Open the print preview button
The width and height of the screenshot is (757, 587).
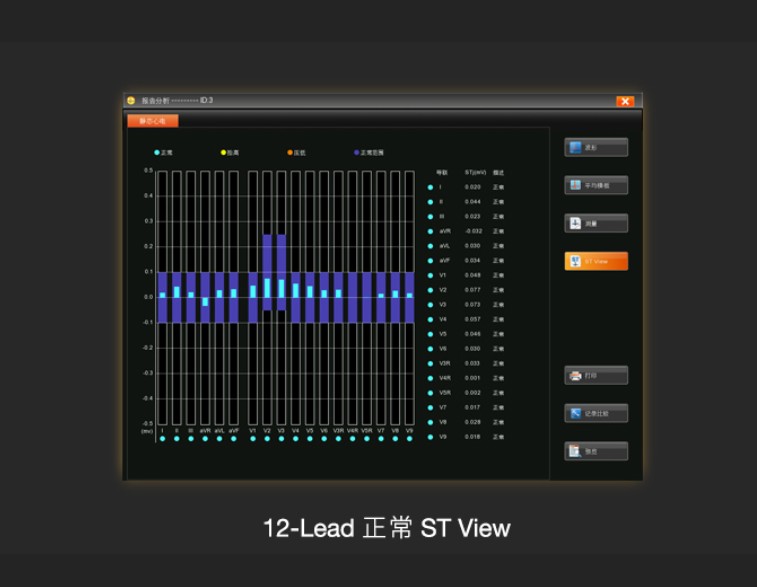pyautogui.click(x=596, y=451)
